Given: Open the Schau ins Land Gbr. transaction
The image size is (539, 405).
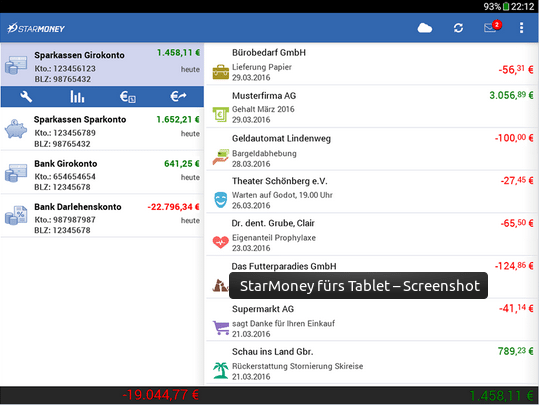Looking at the screenshot, I should pos(371,363).
